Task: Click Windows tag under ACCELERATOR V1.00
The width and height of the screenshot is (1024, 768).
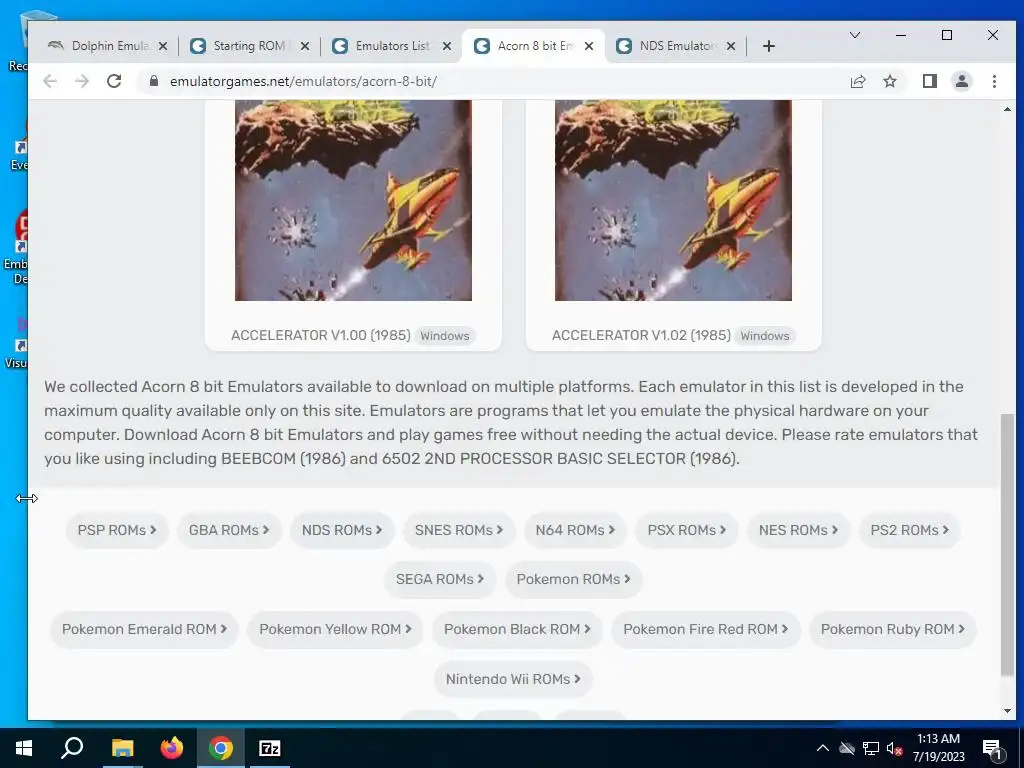Action: pyautogui.click(x=445, y=336)
